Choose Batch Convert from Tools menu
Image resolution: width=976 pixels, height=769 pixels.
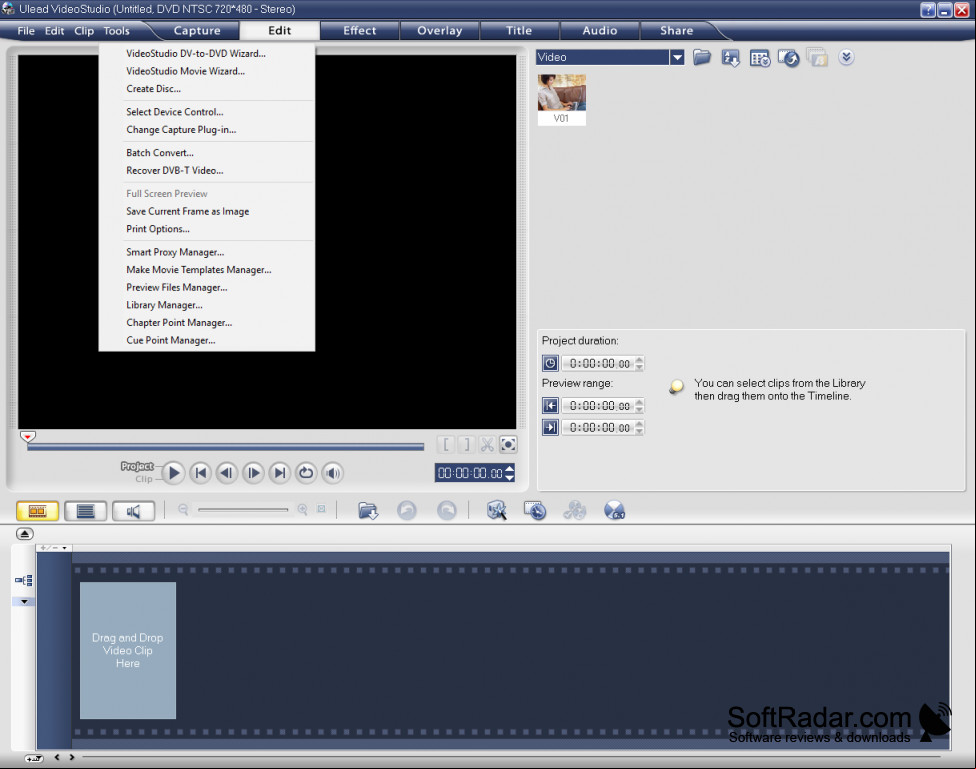207,153
